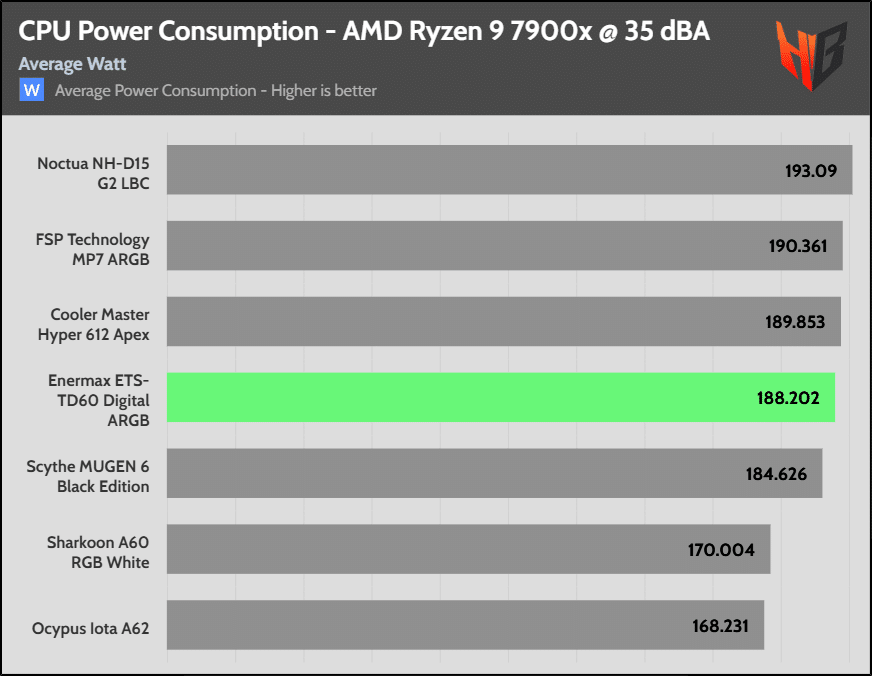Click the 170.004 value label
This screenshot has height=676, width=872.
click(x=721, y=550)
